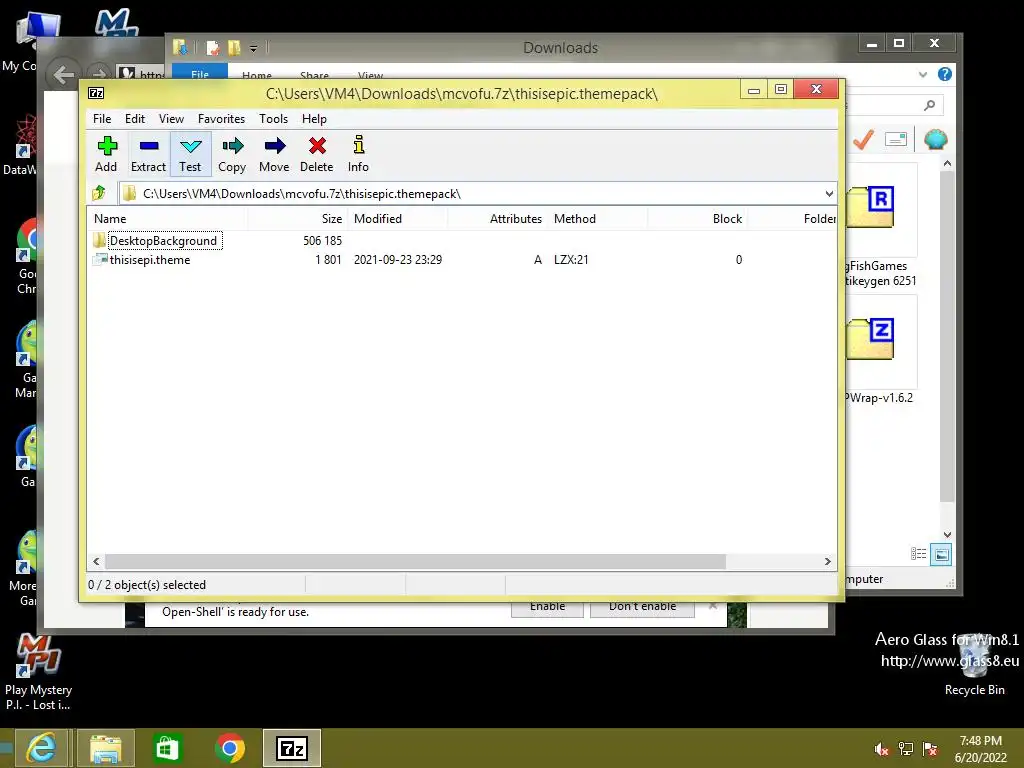
Task: Switch Downloads window to details view icon
Action: [919, 554]
